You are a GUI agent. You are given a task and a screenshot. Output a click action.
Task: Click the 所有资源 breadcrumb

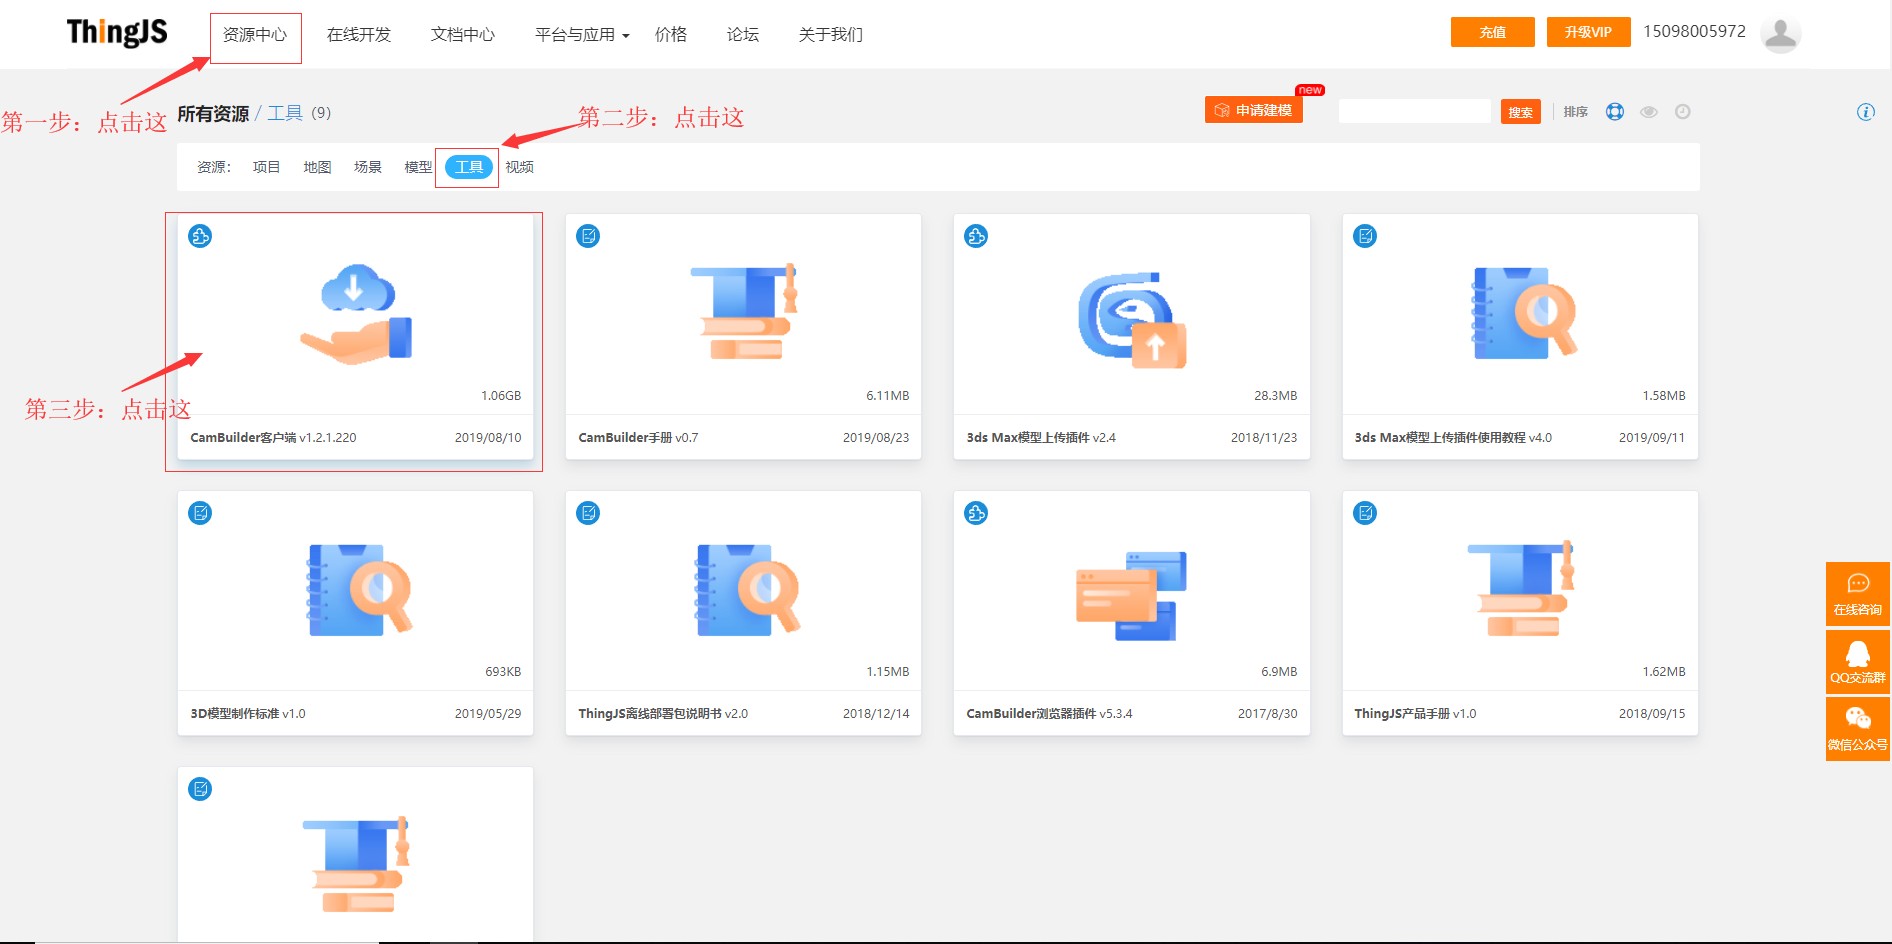[x=213, y=114]
